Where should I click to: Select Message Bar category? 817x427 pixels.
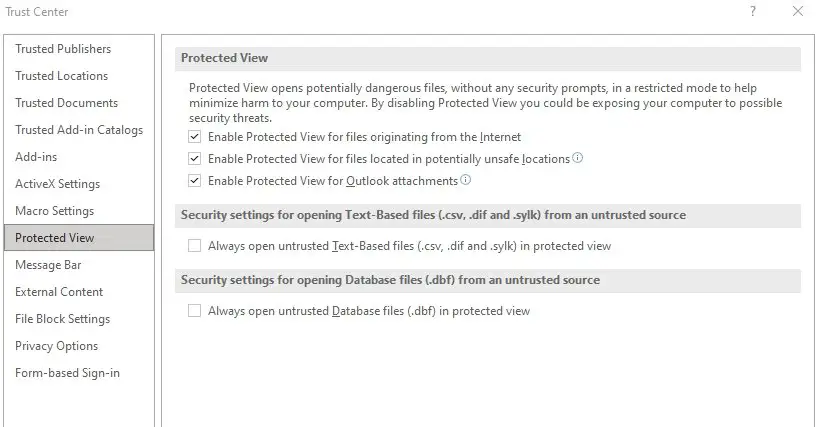(48, 265)
